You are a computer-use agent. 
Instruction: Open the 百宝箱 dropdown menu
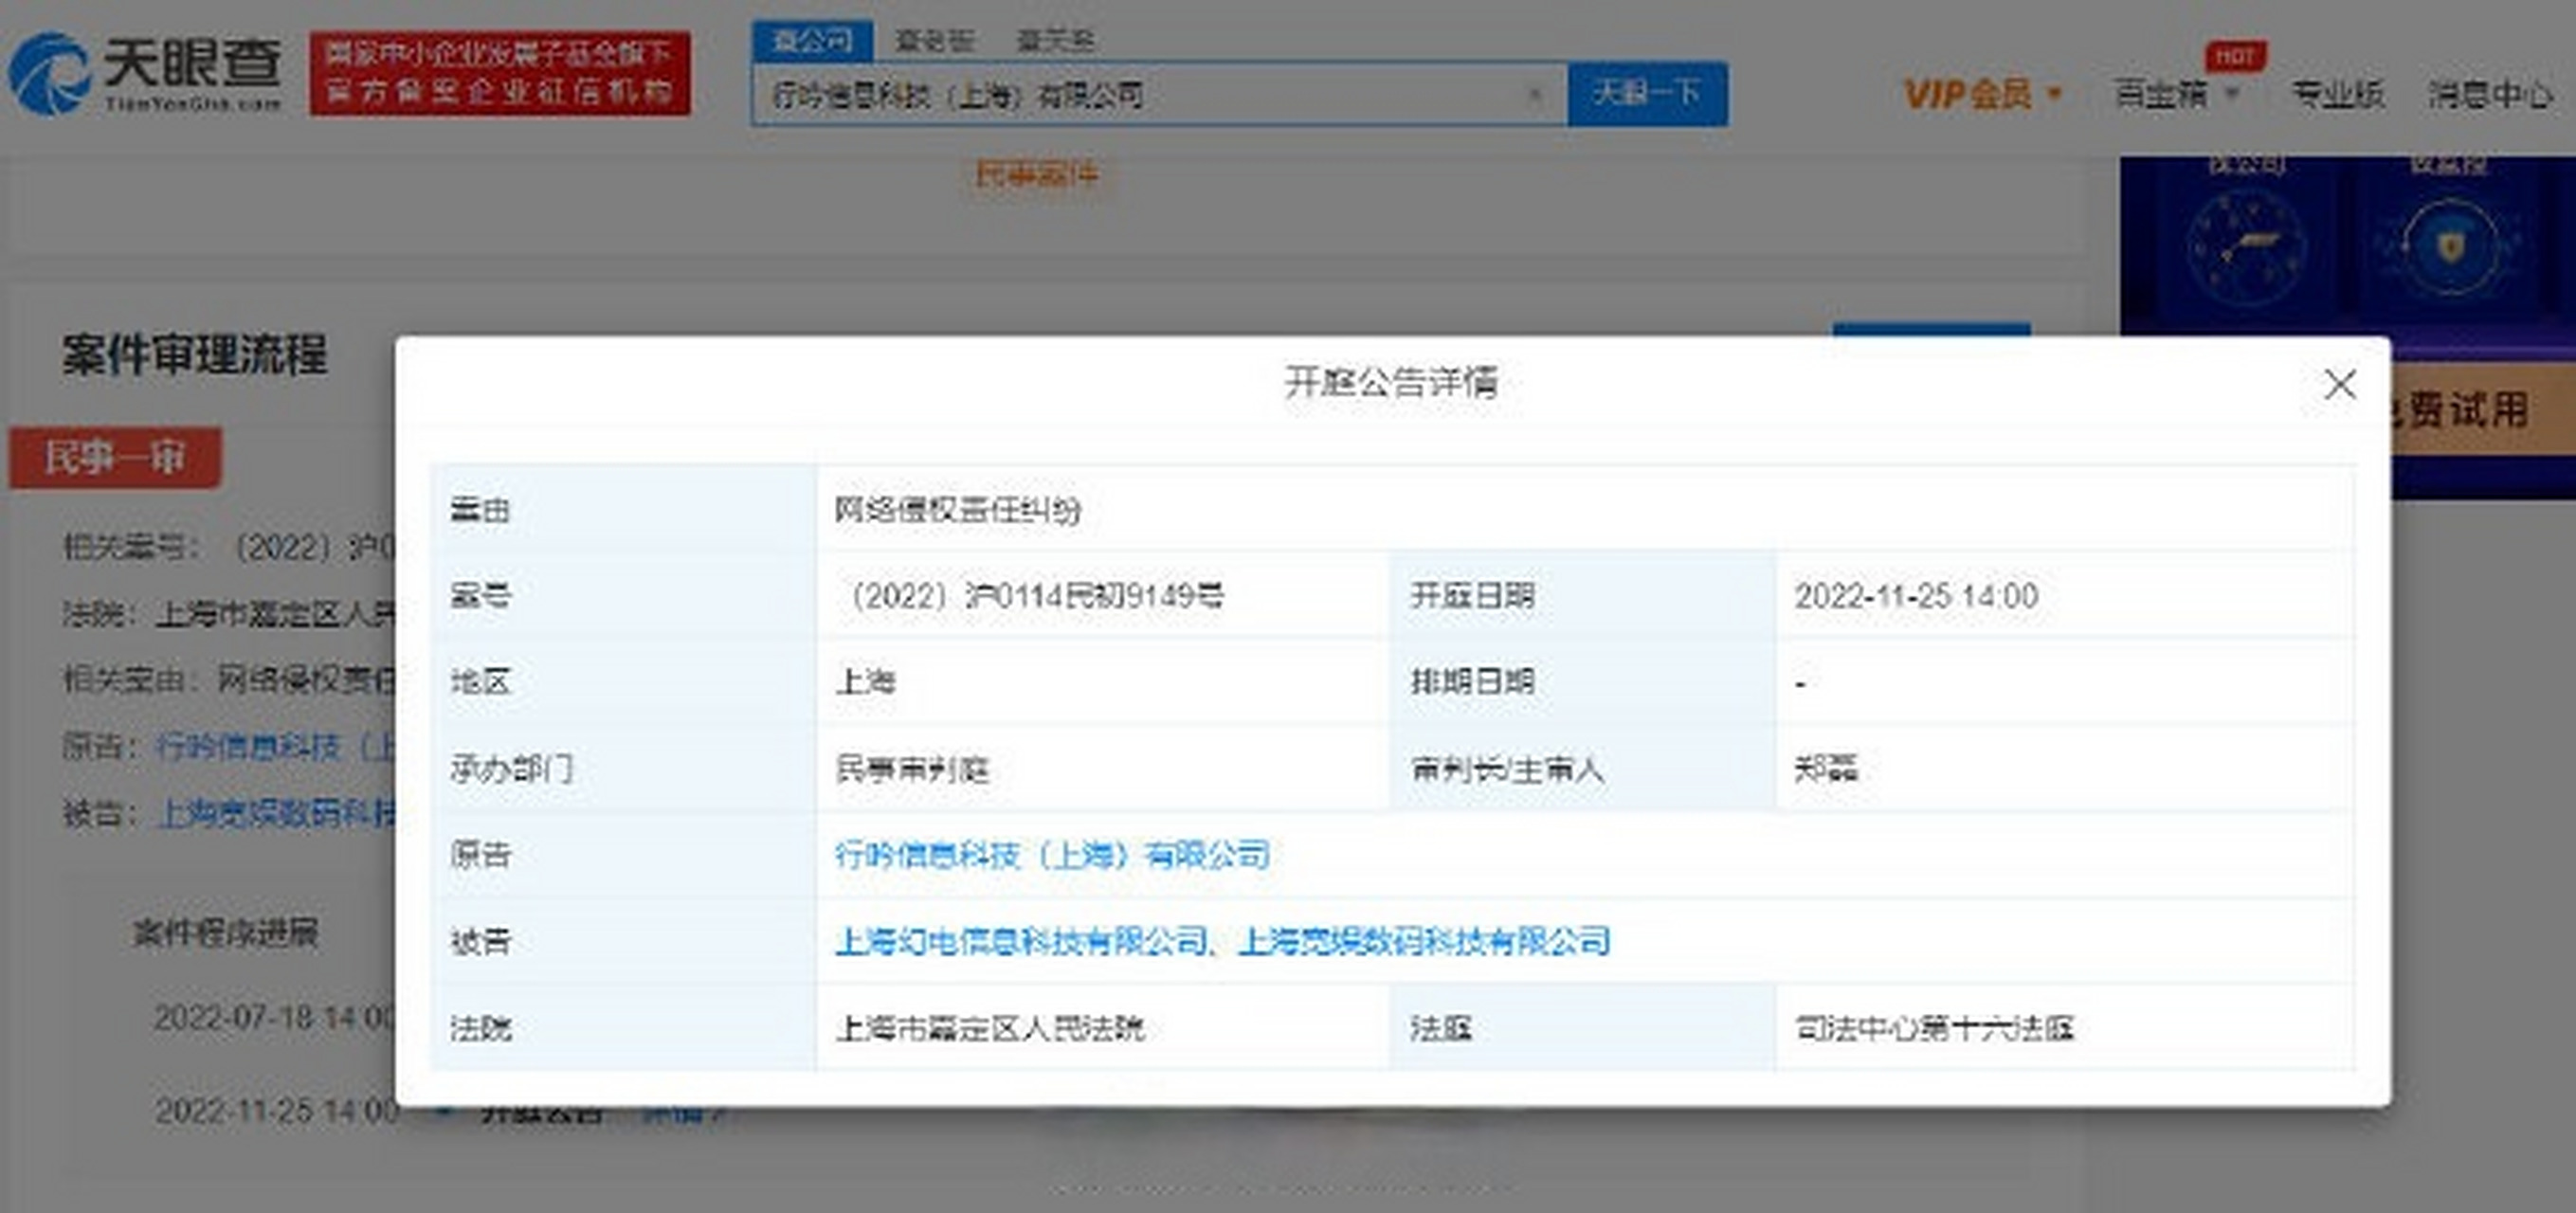pos(2177,94)
